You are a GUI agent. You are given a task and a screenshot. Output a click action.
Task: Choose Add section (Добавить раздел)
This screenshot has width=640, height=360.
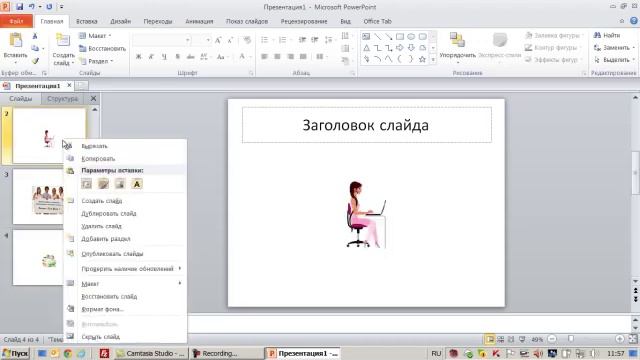pos(125,239)
